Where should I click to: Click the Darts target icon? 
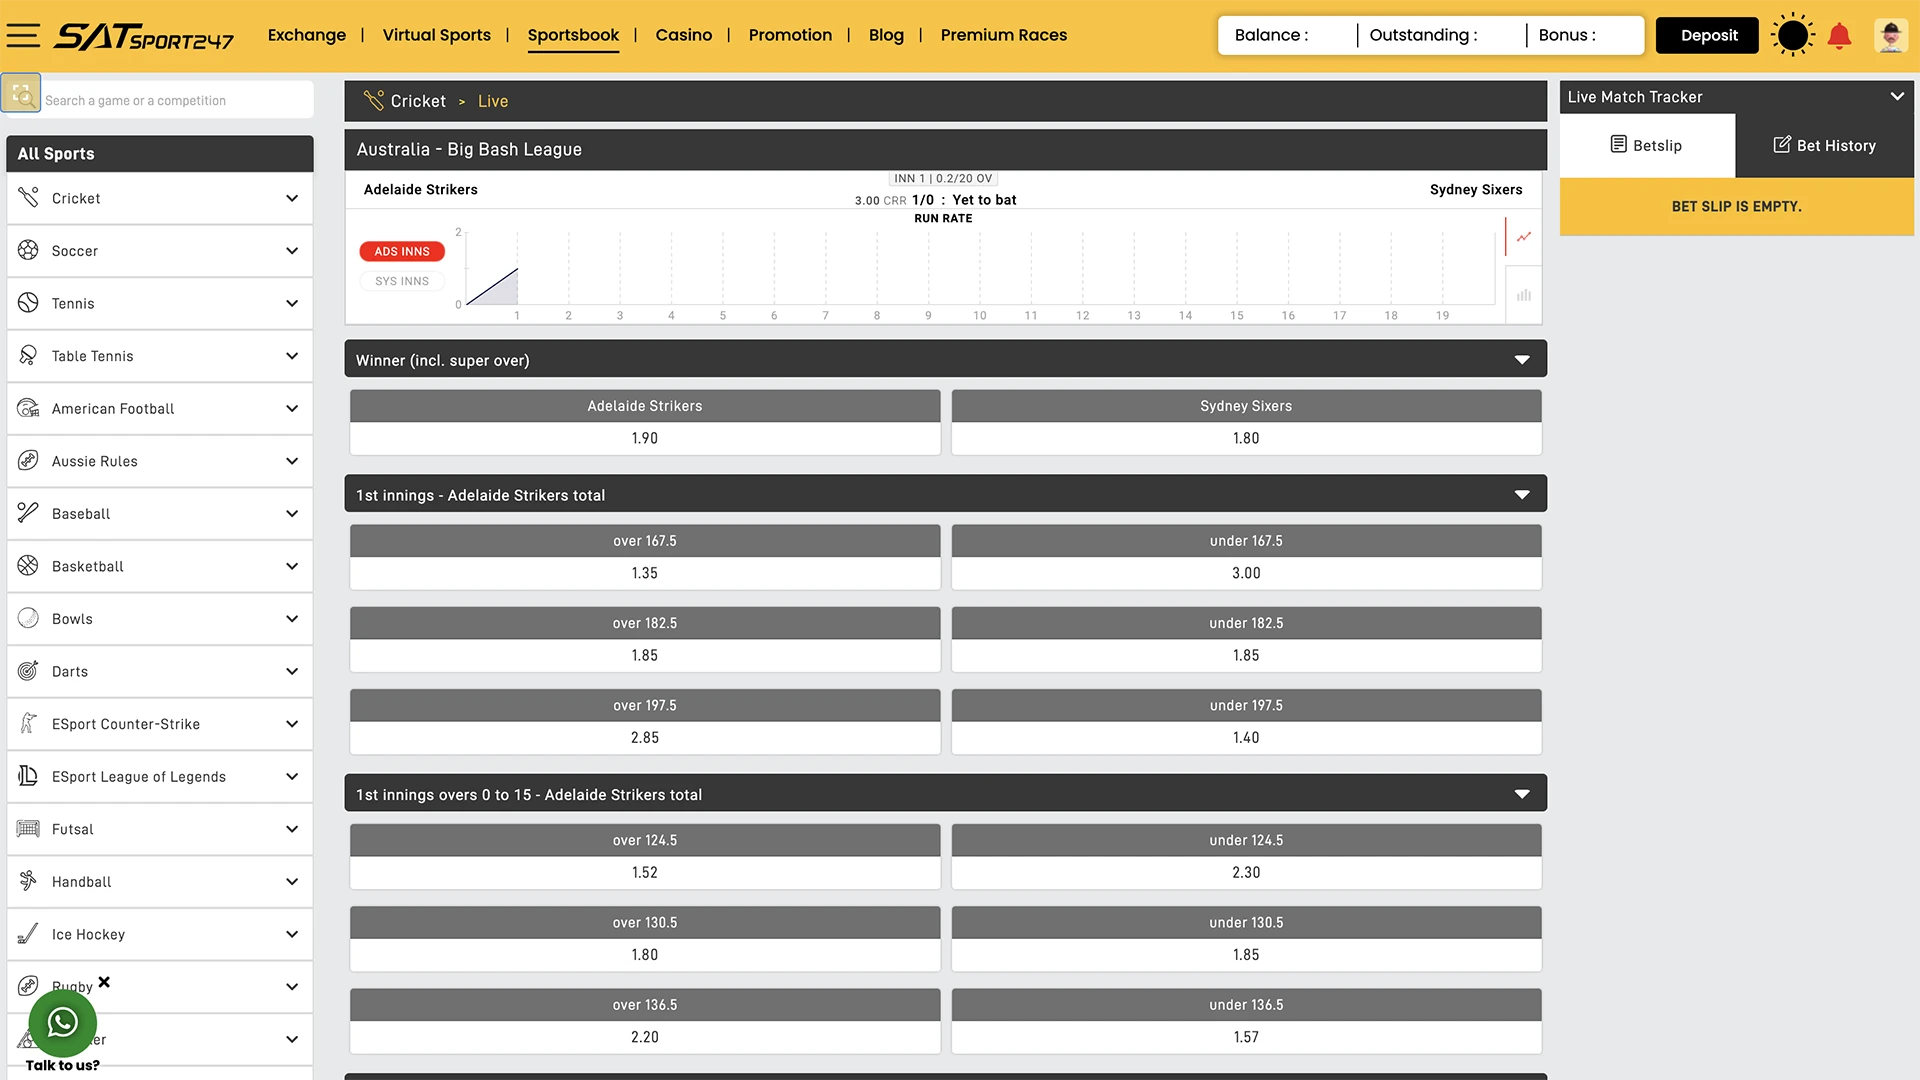28,671
